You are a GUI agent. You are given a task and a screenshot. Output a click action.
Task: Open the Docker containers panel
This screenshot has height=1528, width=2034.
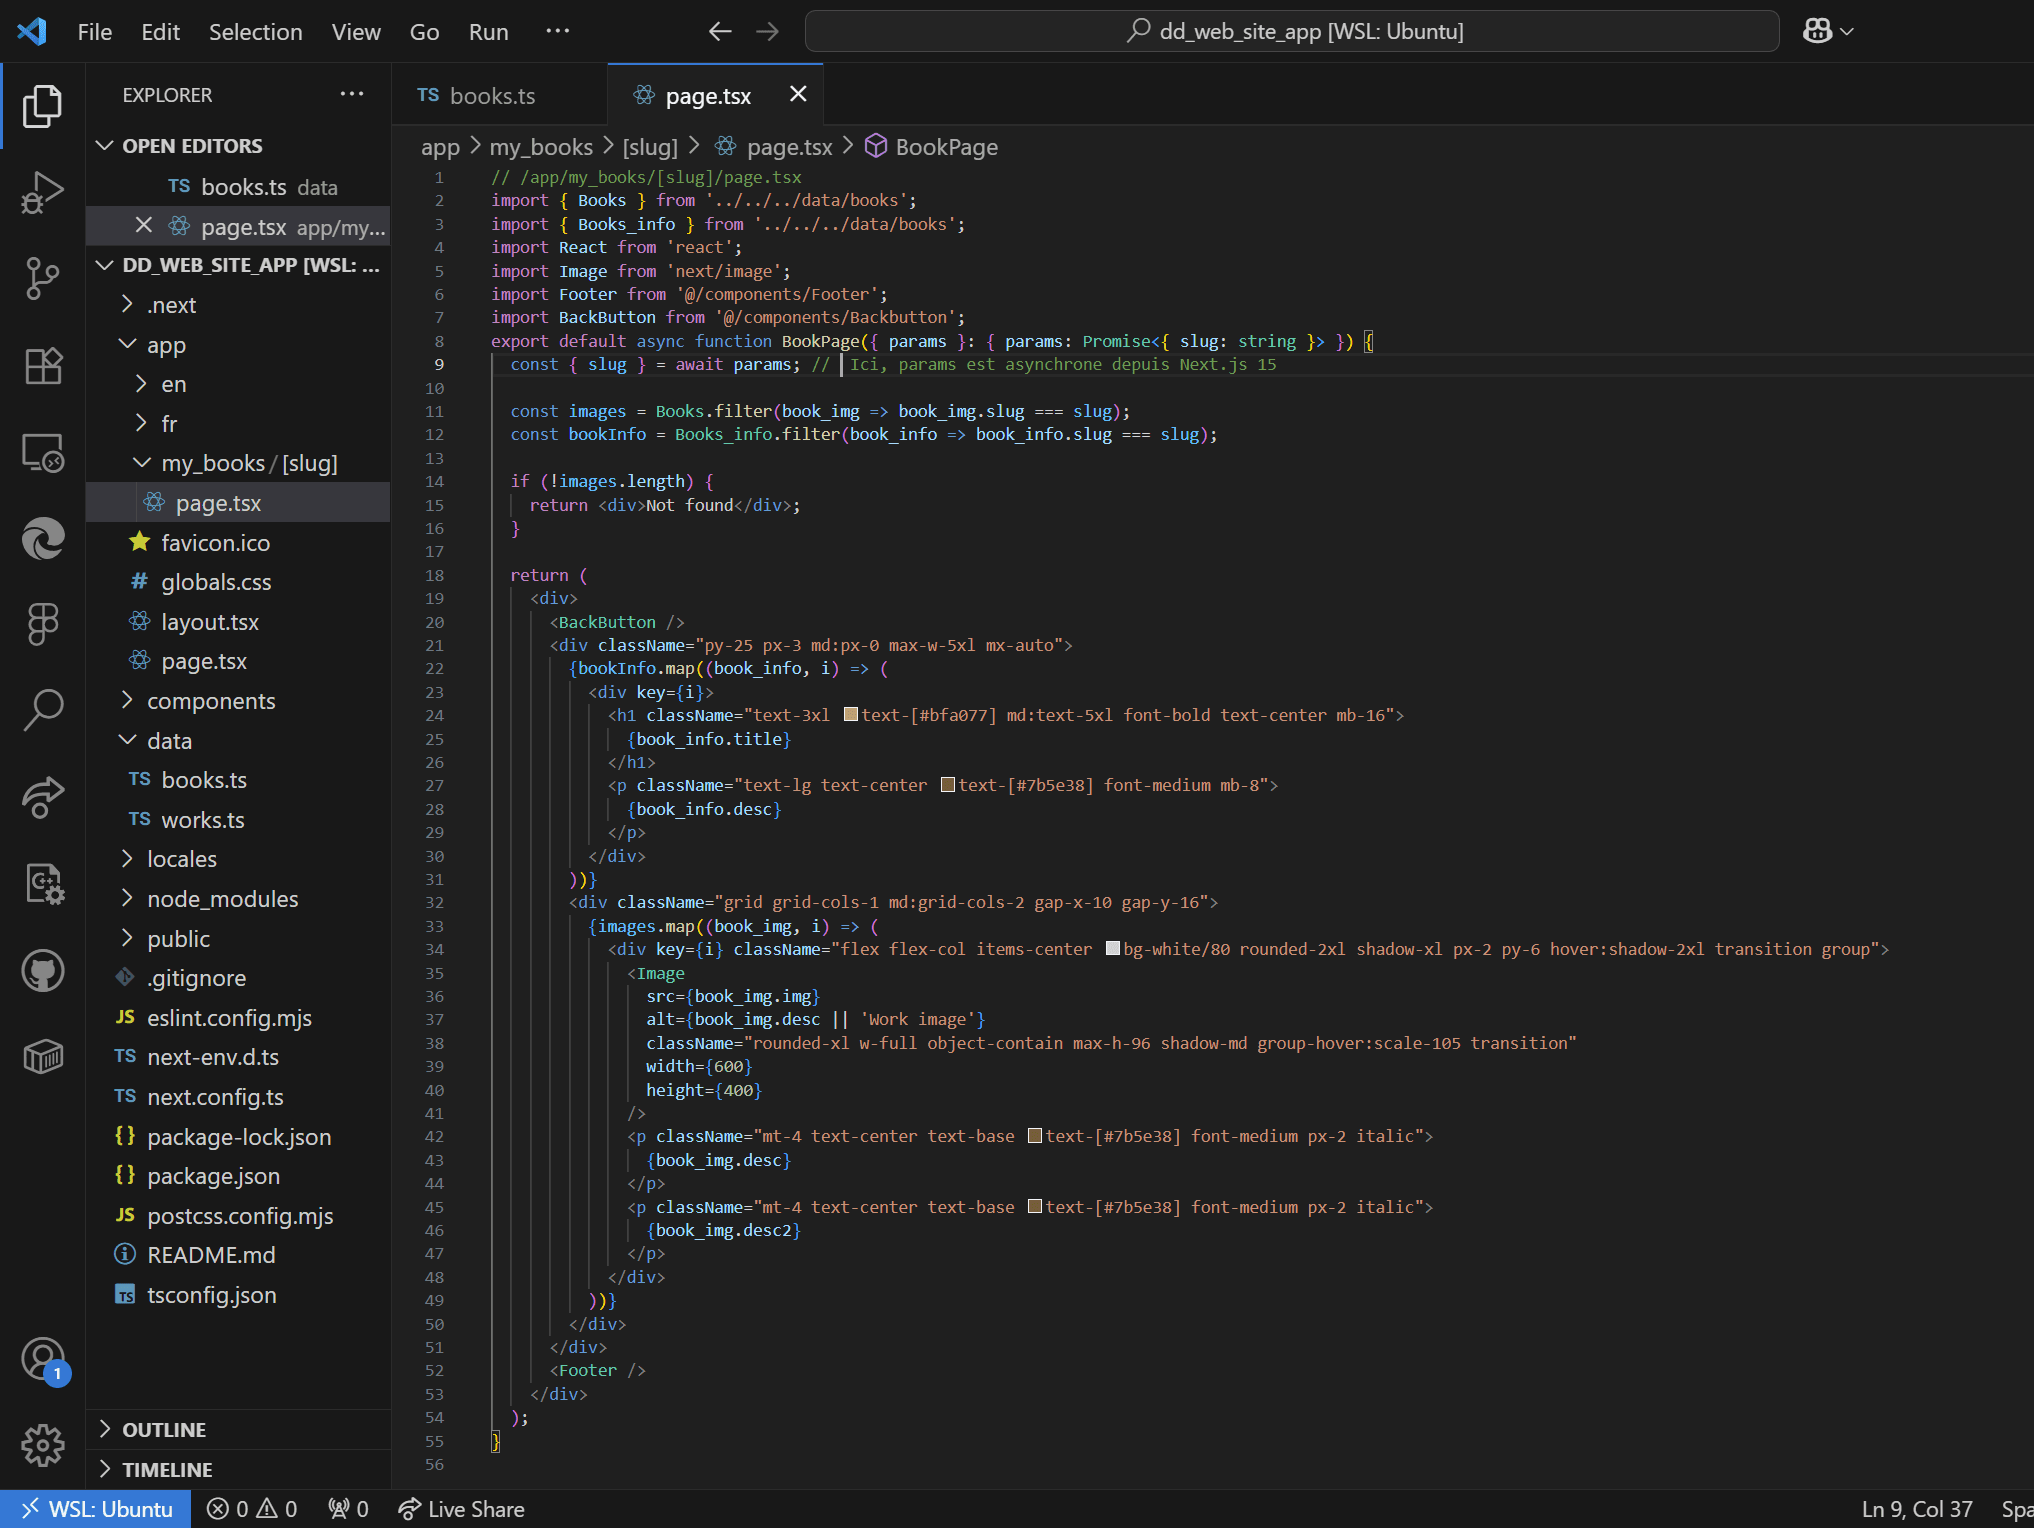click(42, 1056)
